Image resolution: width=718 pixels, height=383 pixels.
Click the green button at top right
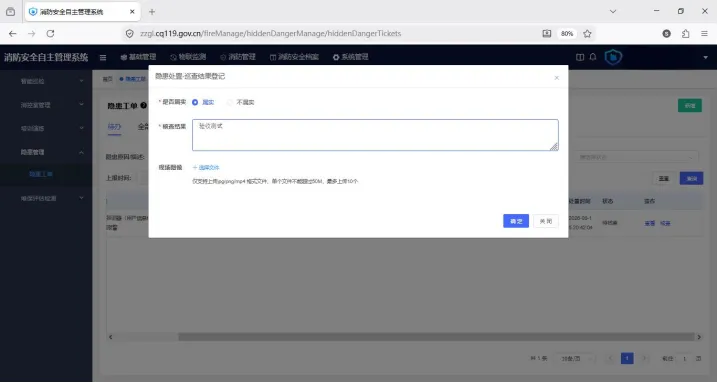[690, 106]
